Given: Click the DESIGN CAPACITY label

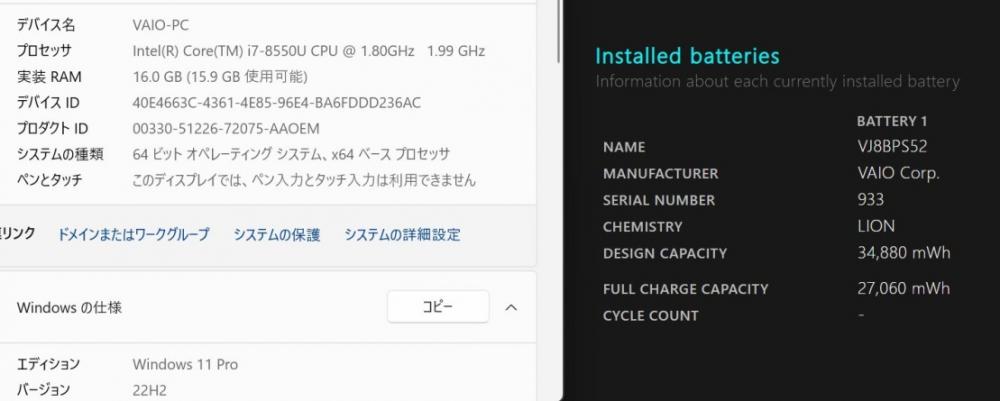Looking at the screenshot, I should tap(665, 253).
